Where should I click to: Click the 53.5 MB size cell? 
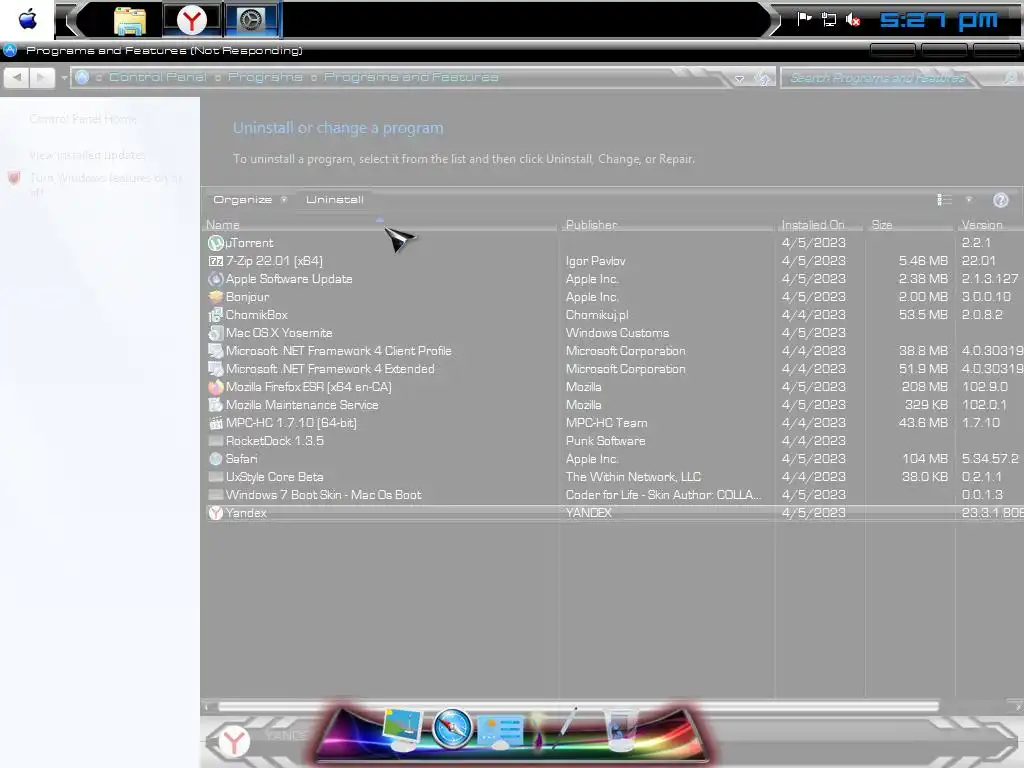point(923,315)
